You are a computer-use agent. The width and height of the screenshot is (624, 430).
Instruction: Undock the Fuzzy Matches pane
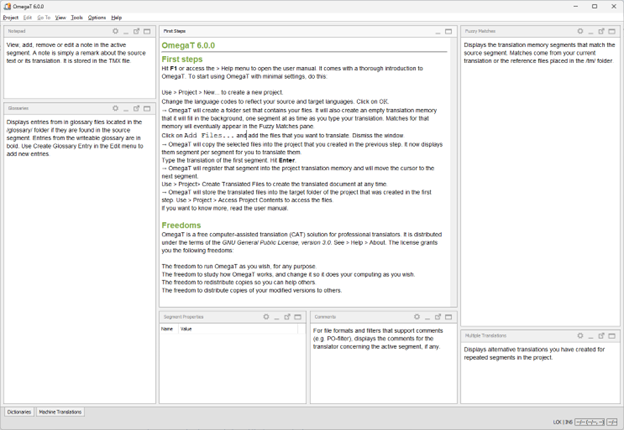point(601,31)
